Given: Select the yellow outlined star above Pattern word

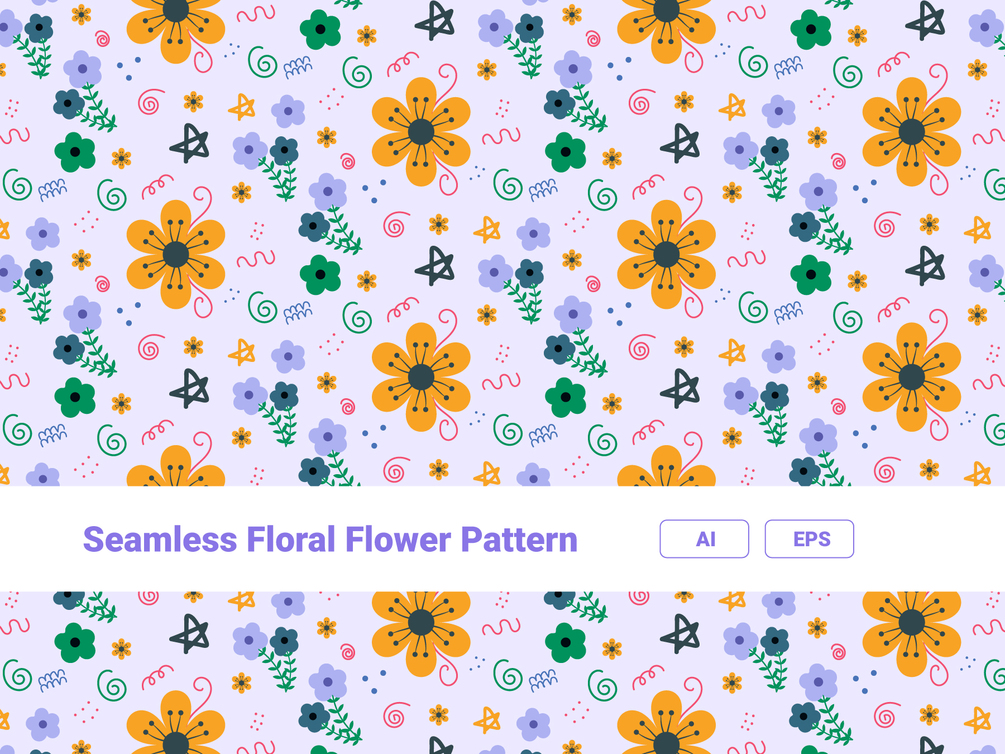Looking at the screenshot, I should 487,474.
